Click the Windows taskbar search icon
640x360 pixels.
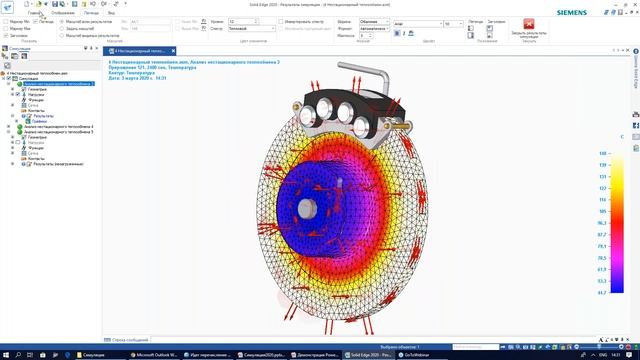pos(18,355)
